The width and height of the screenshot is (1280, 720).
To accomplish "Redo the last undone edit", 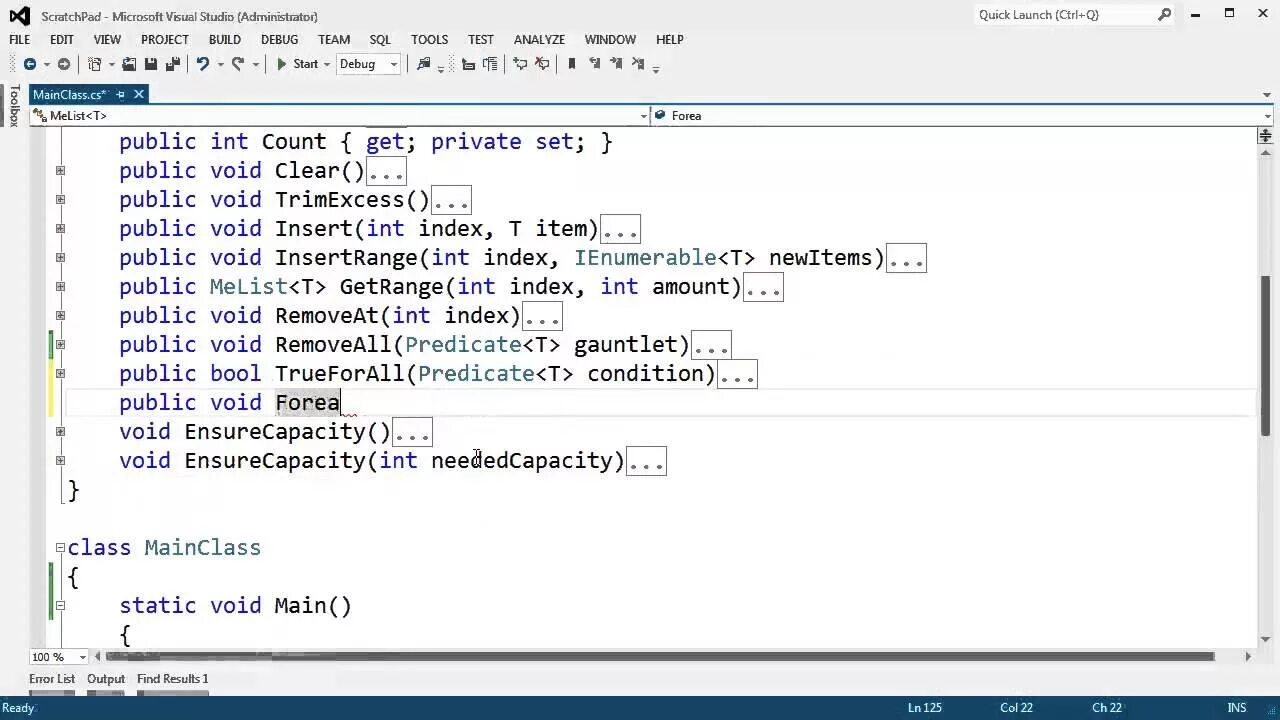I will click(x=238, y=64).
